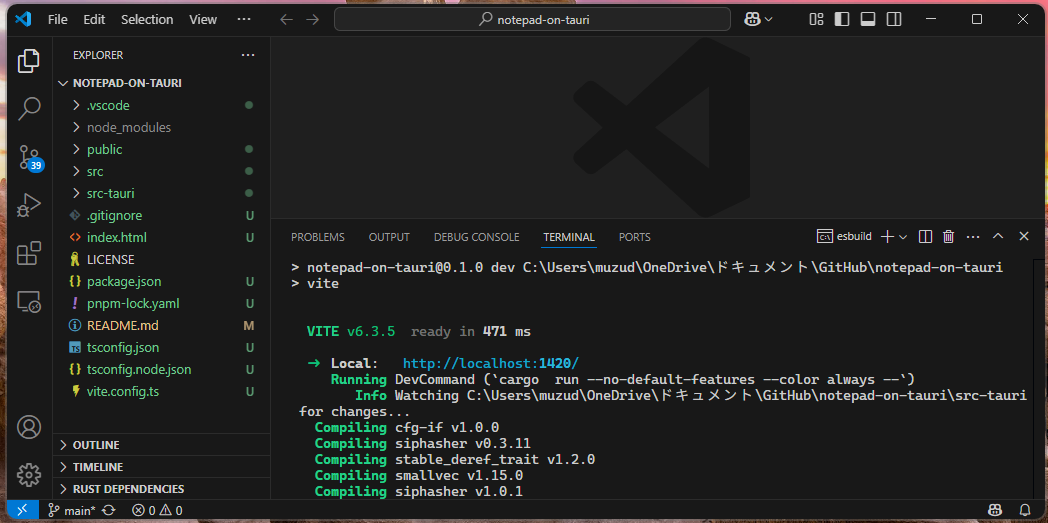Screen dimensions: 1048x523
Task: Open Copilot chat icon in title bar
Action: (752, 19)
